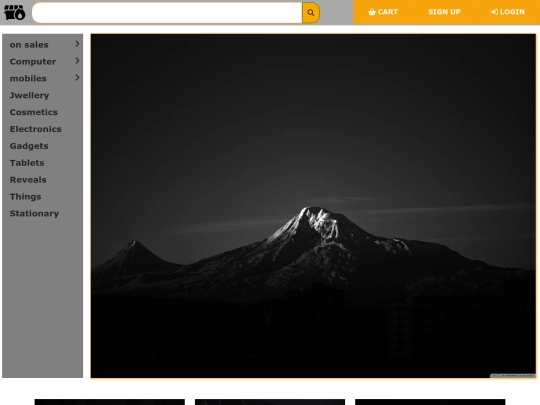540x405 pixels.
Task: Select the Reveals category
Action: pos(28,180)
